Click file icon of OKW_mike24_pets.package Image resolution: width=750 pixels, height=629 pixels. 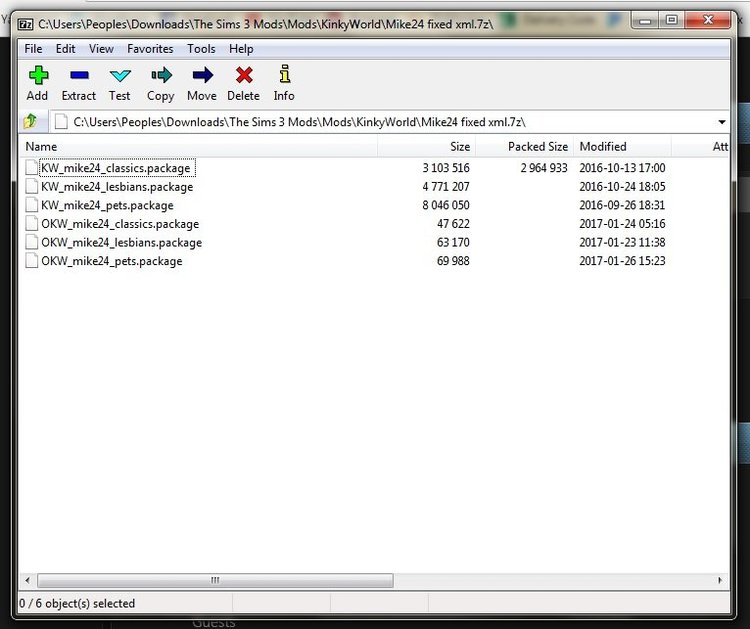(32, 261)
